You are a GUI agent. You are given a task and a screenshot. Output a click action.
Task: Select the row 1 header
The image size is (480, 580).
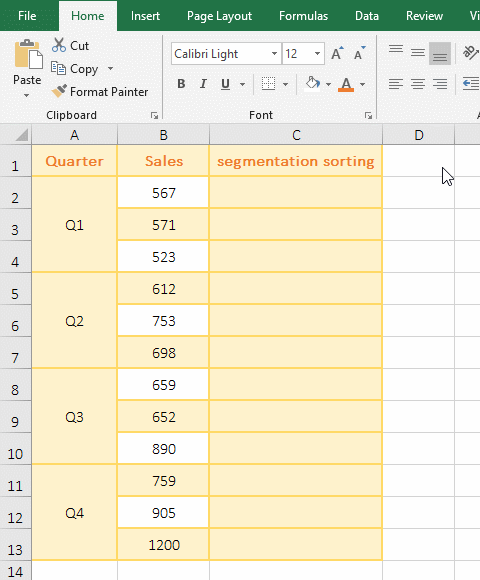[15, 161]
